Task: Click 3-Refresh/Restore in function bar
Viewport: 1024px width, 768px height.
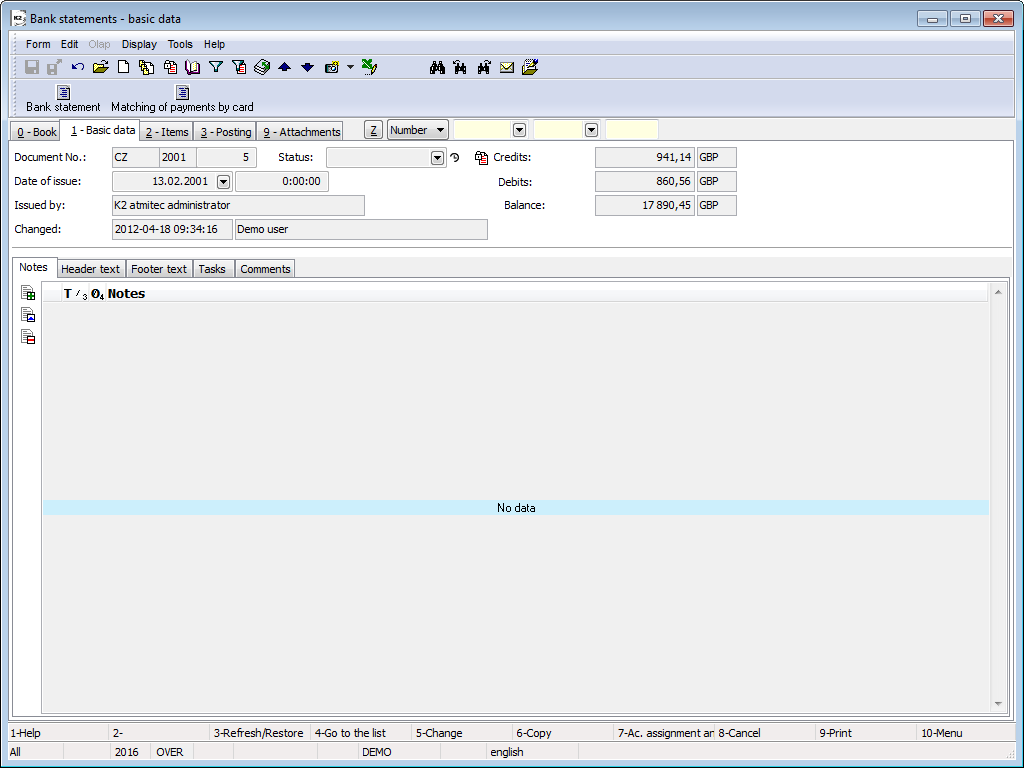Action: (259, 733)
